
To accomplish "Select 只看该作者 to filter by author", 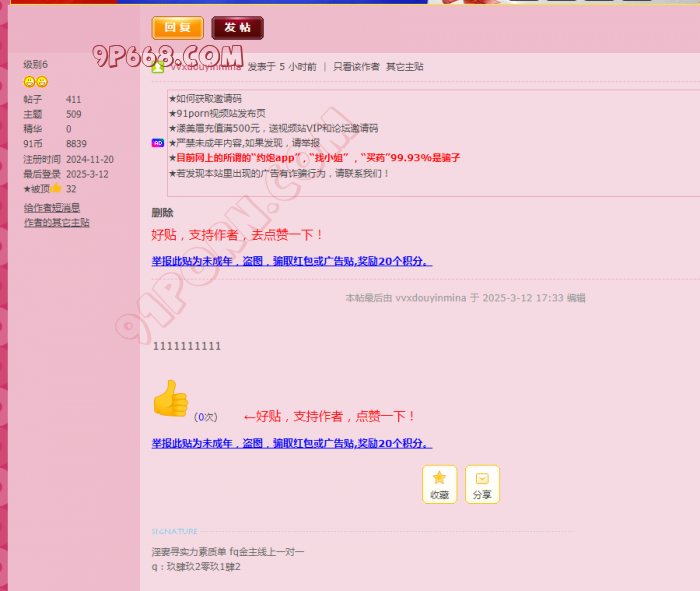I will pyautogui.click(x=356, y=67).
